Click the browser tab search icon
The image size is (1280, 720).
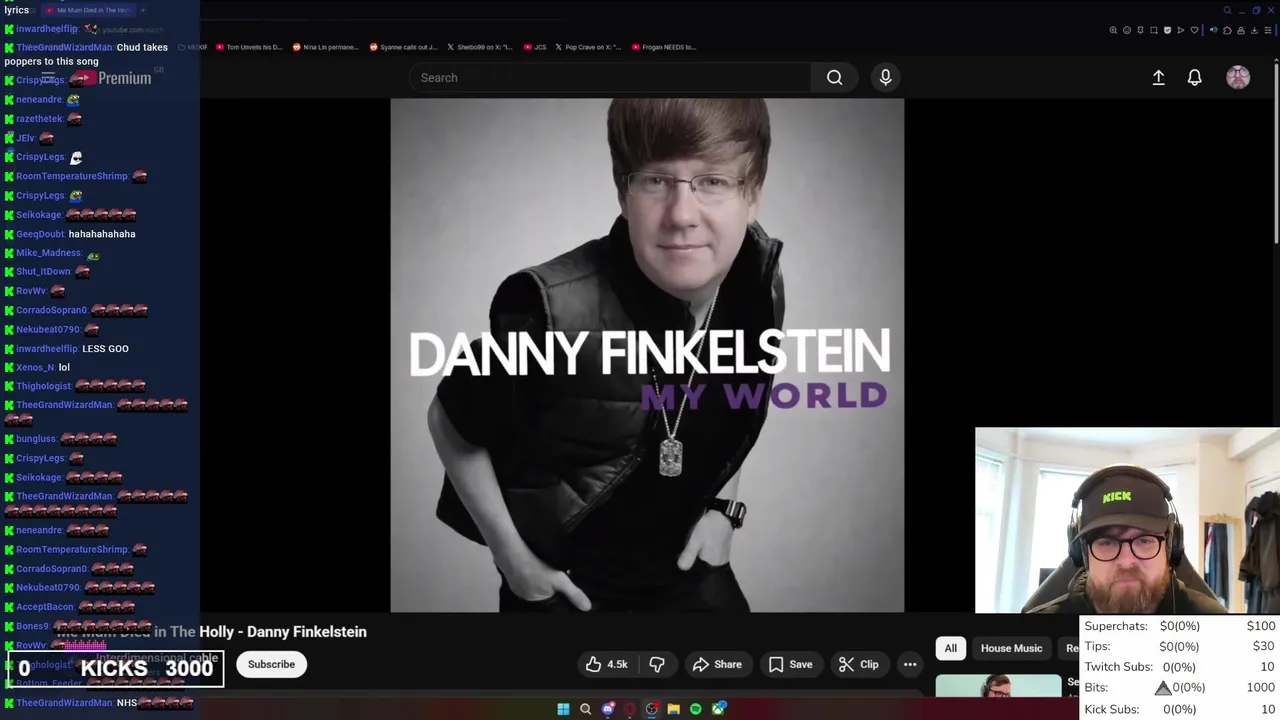tap(1227, 10)
